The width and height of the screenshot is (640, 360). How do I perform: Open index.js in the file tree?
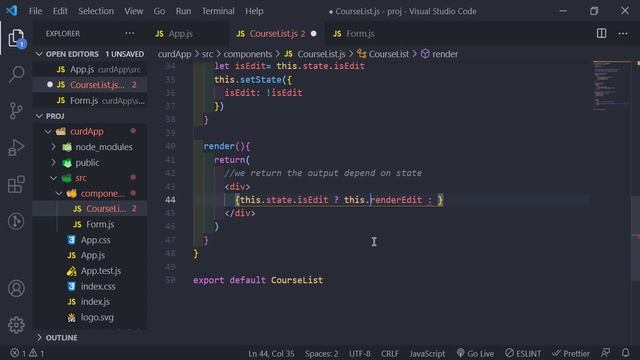[90, 302]
